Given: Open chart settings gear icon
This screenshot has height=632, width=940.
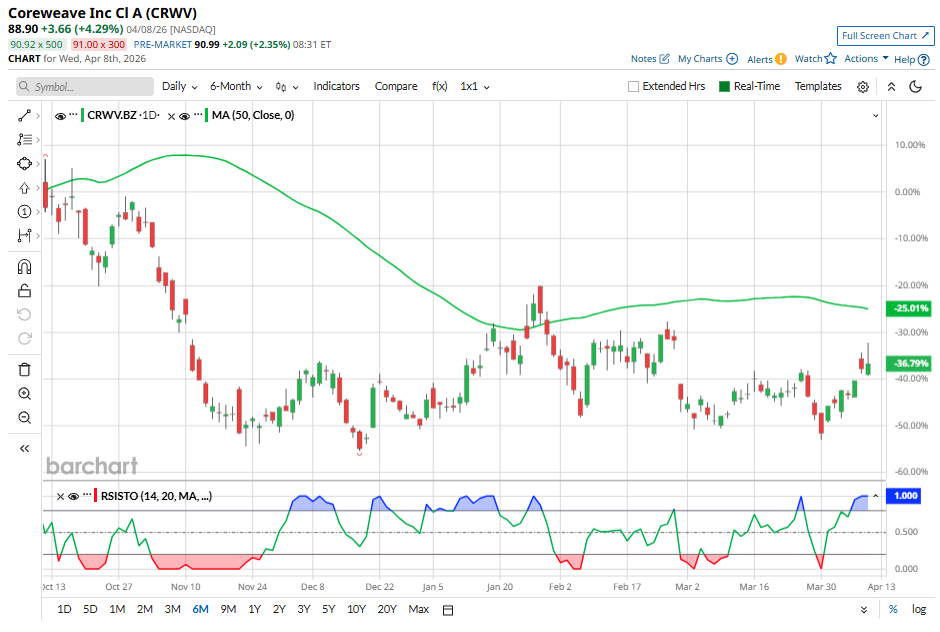Looking at the screenshot, I should click(x=863, y=87).
